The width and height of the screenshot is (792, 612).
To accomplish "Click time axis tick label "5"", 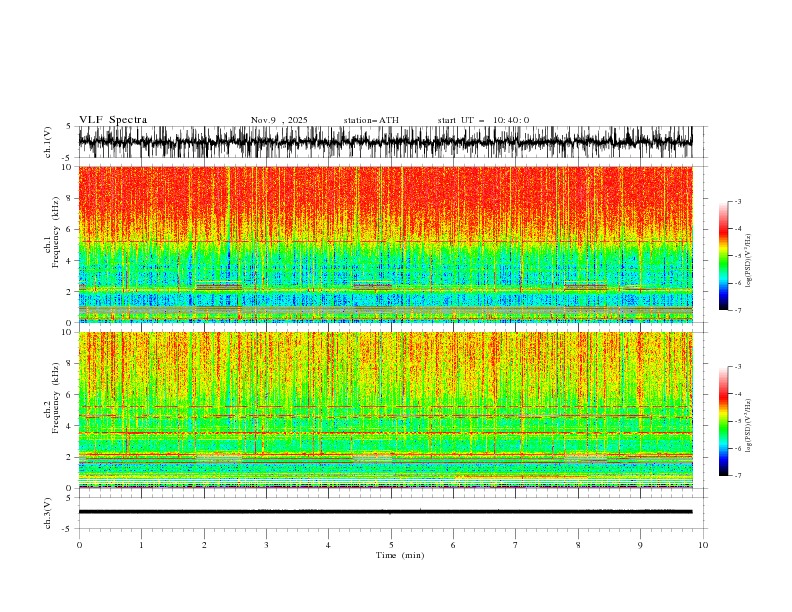I will click(x=391, y=545).
